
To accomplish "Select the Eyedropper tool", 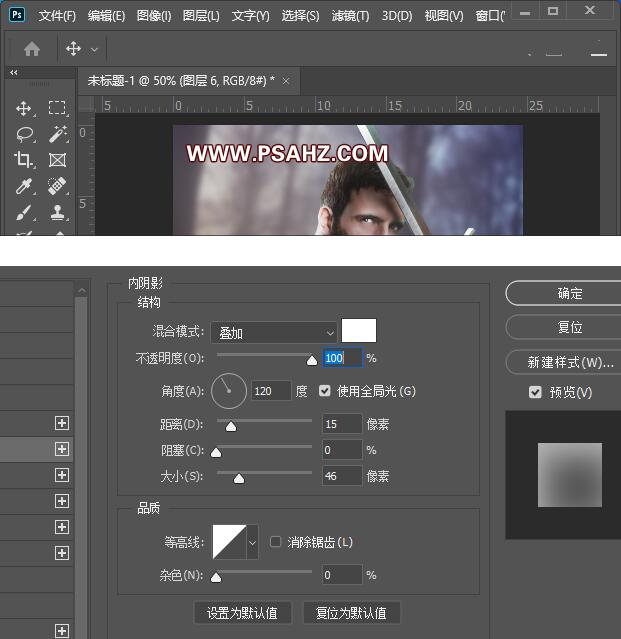I will (24, 186).
